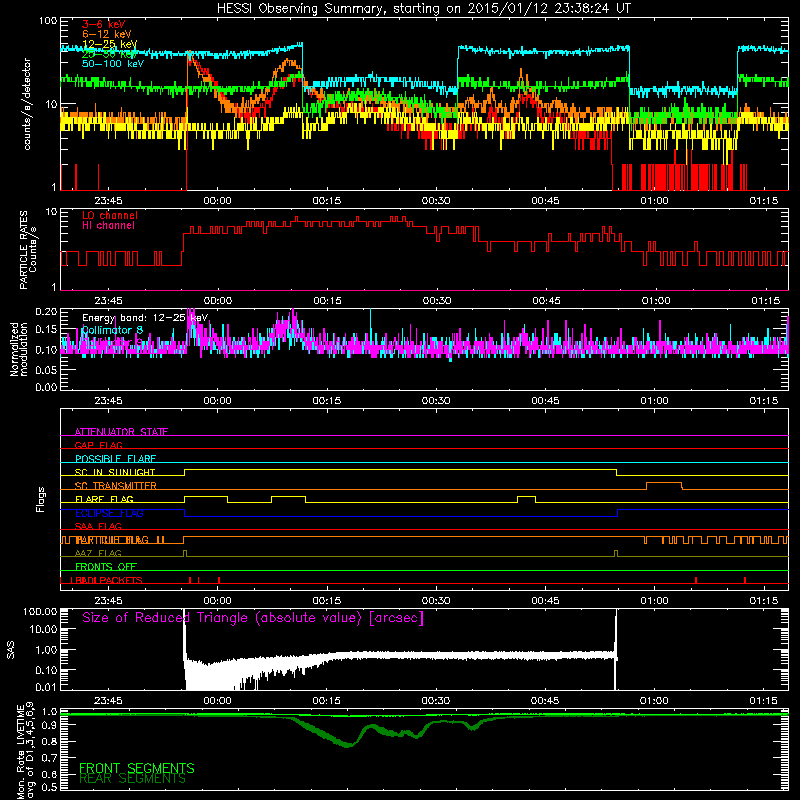Click the 100 y-axis value on the top plot
The height and width of the screenshot is (800, 800).
click(48, 21)
